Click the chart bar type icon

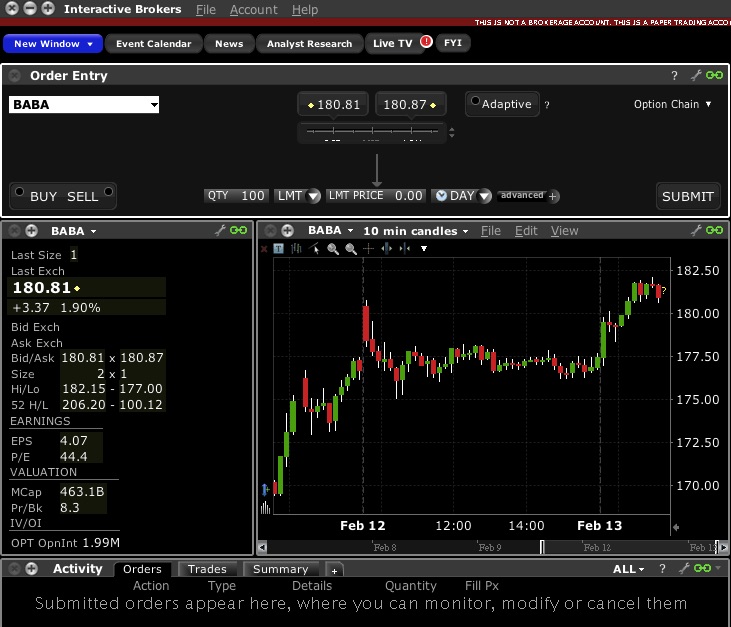click(296, 248)
